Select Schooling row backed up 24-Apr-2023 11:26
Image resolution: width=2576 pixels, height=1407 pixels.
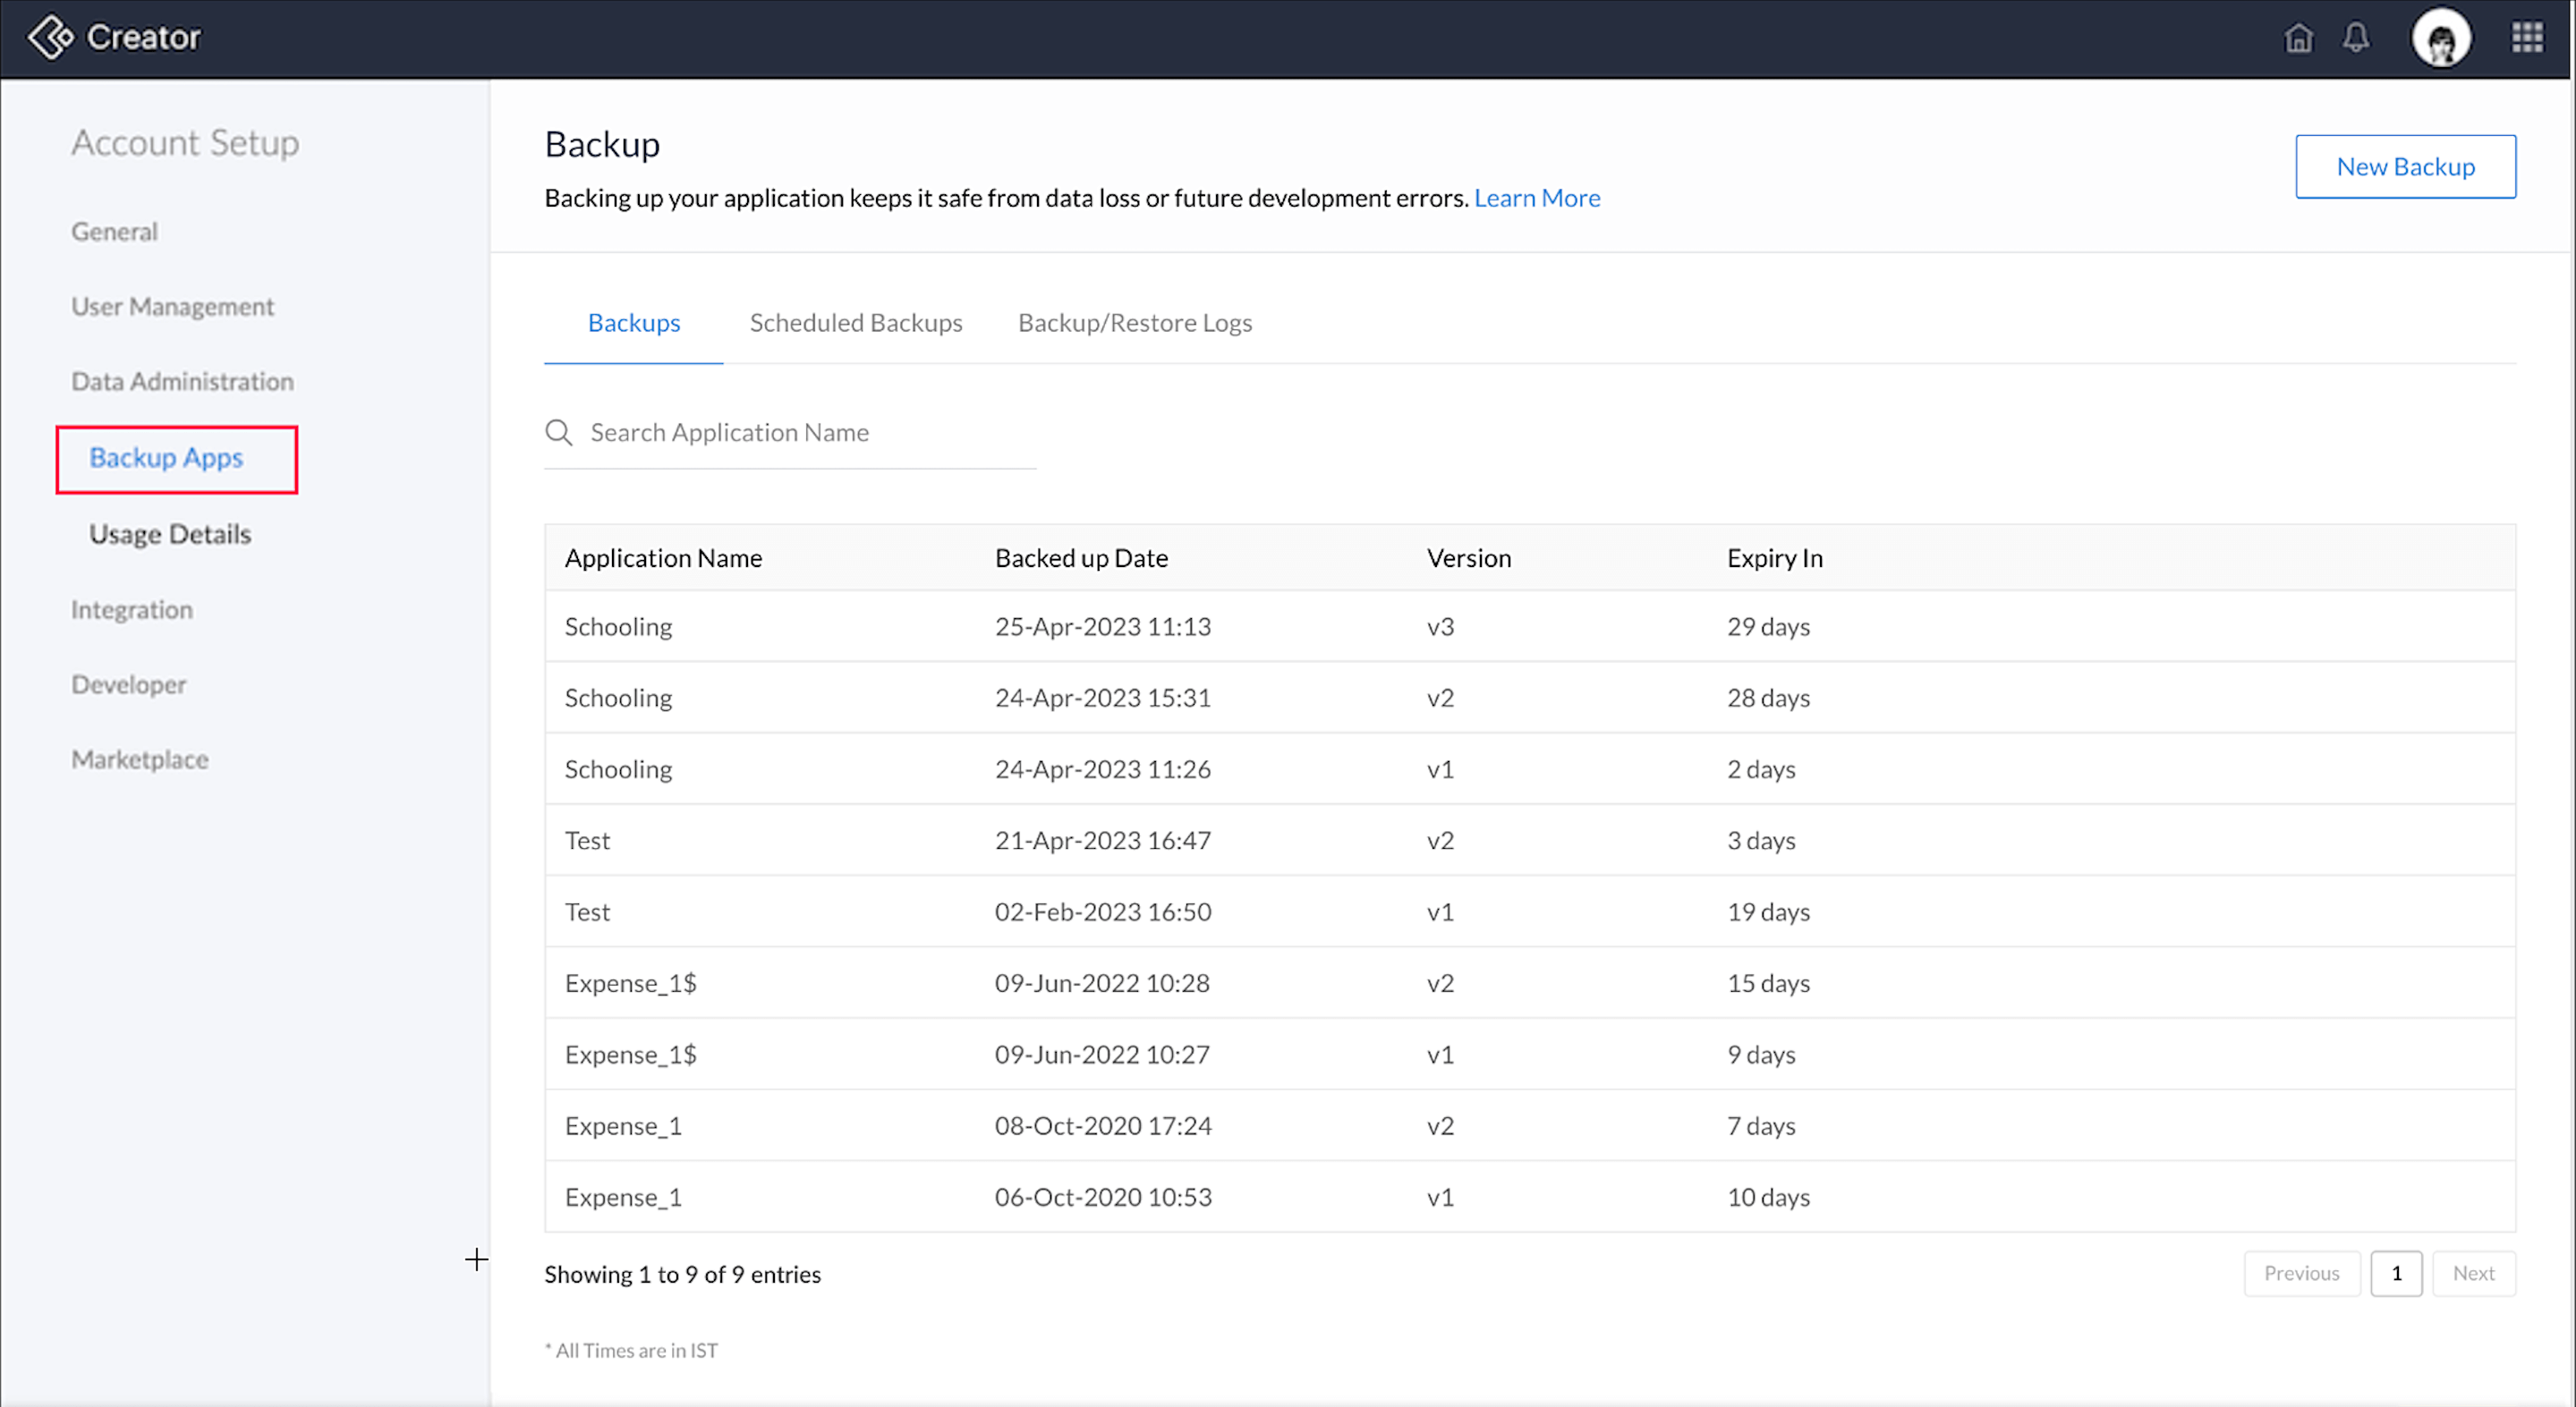pos(1530,769)
